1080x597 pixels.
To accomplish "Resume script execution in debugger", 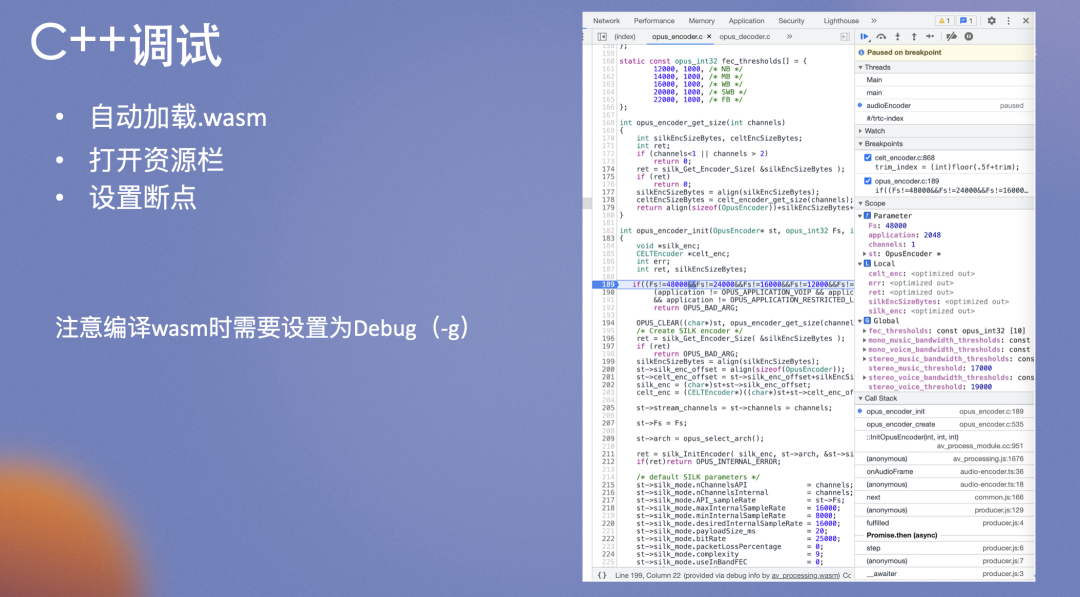I will pyautogui.click(x=864, y=36).
